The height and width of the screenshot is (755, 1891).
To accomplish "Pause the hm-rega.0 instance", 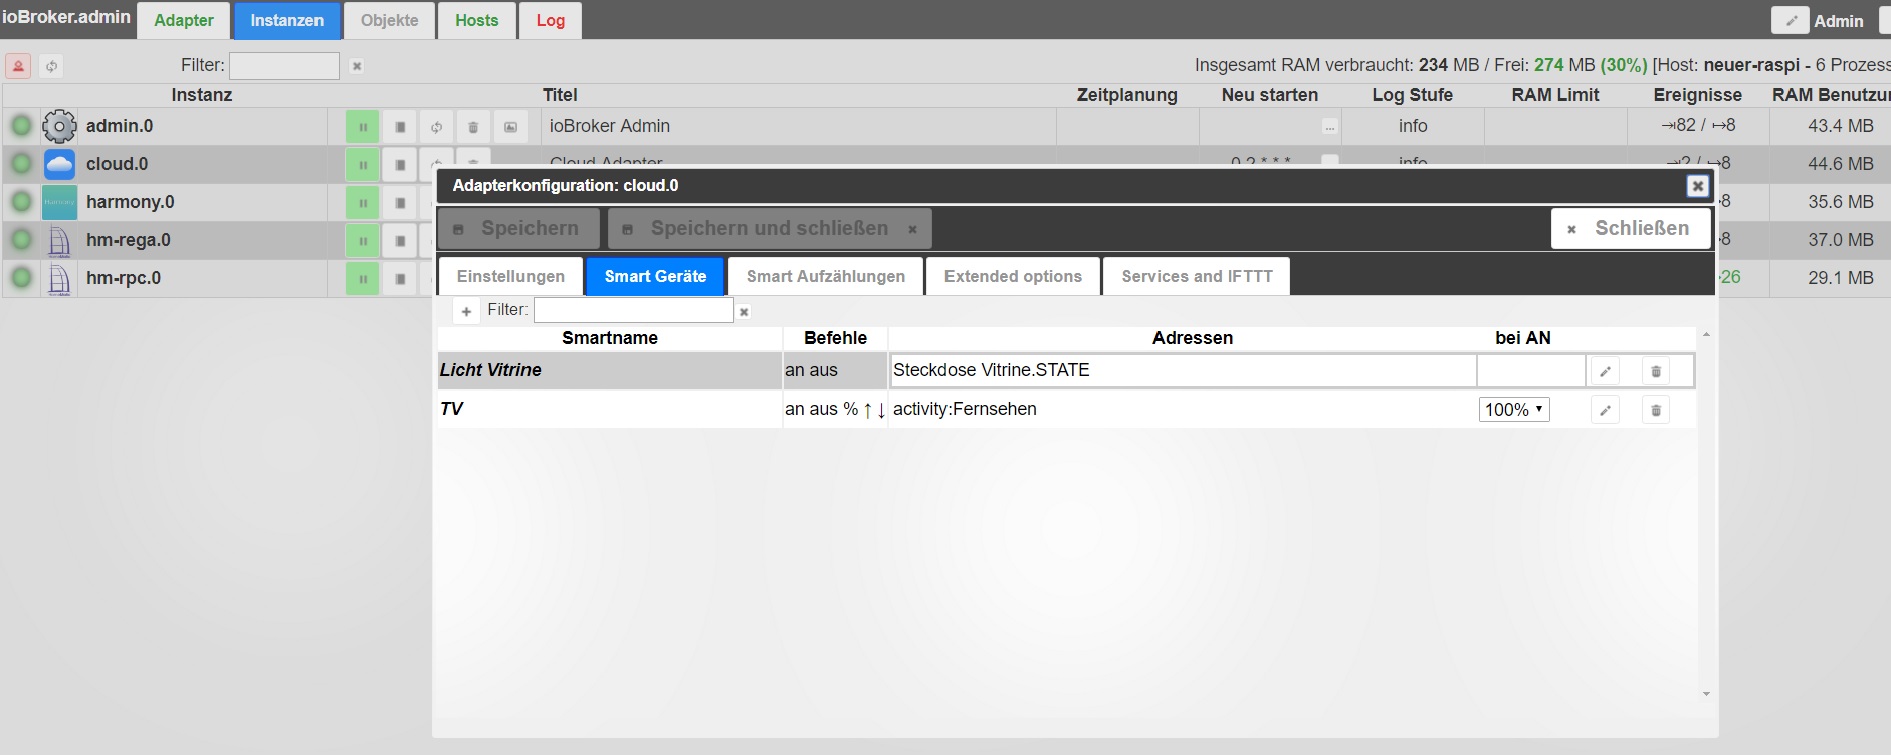I will (x=362, y=241).
